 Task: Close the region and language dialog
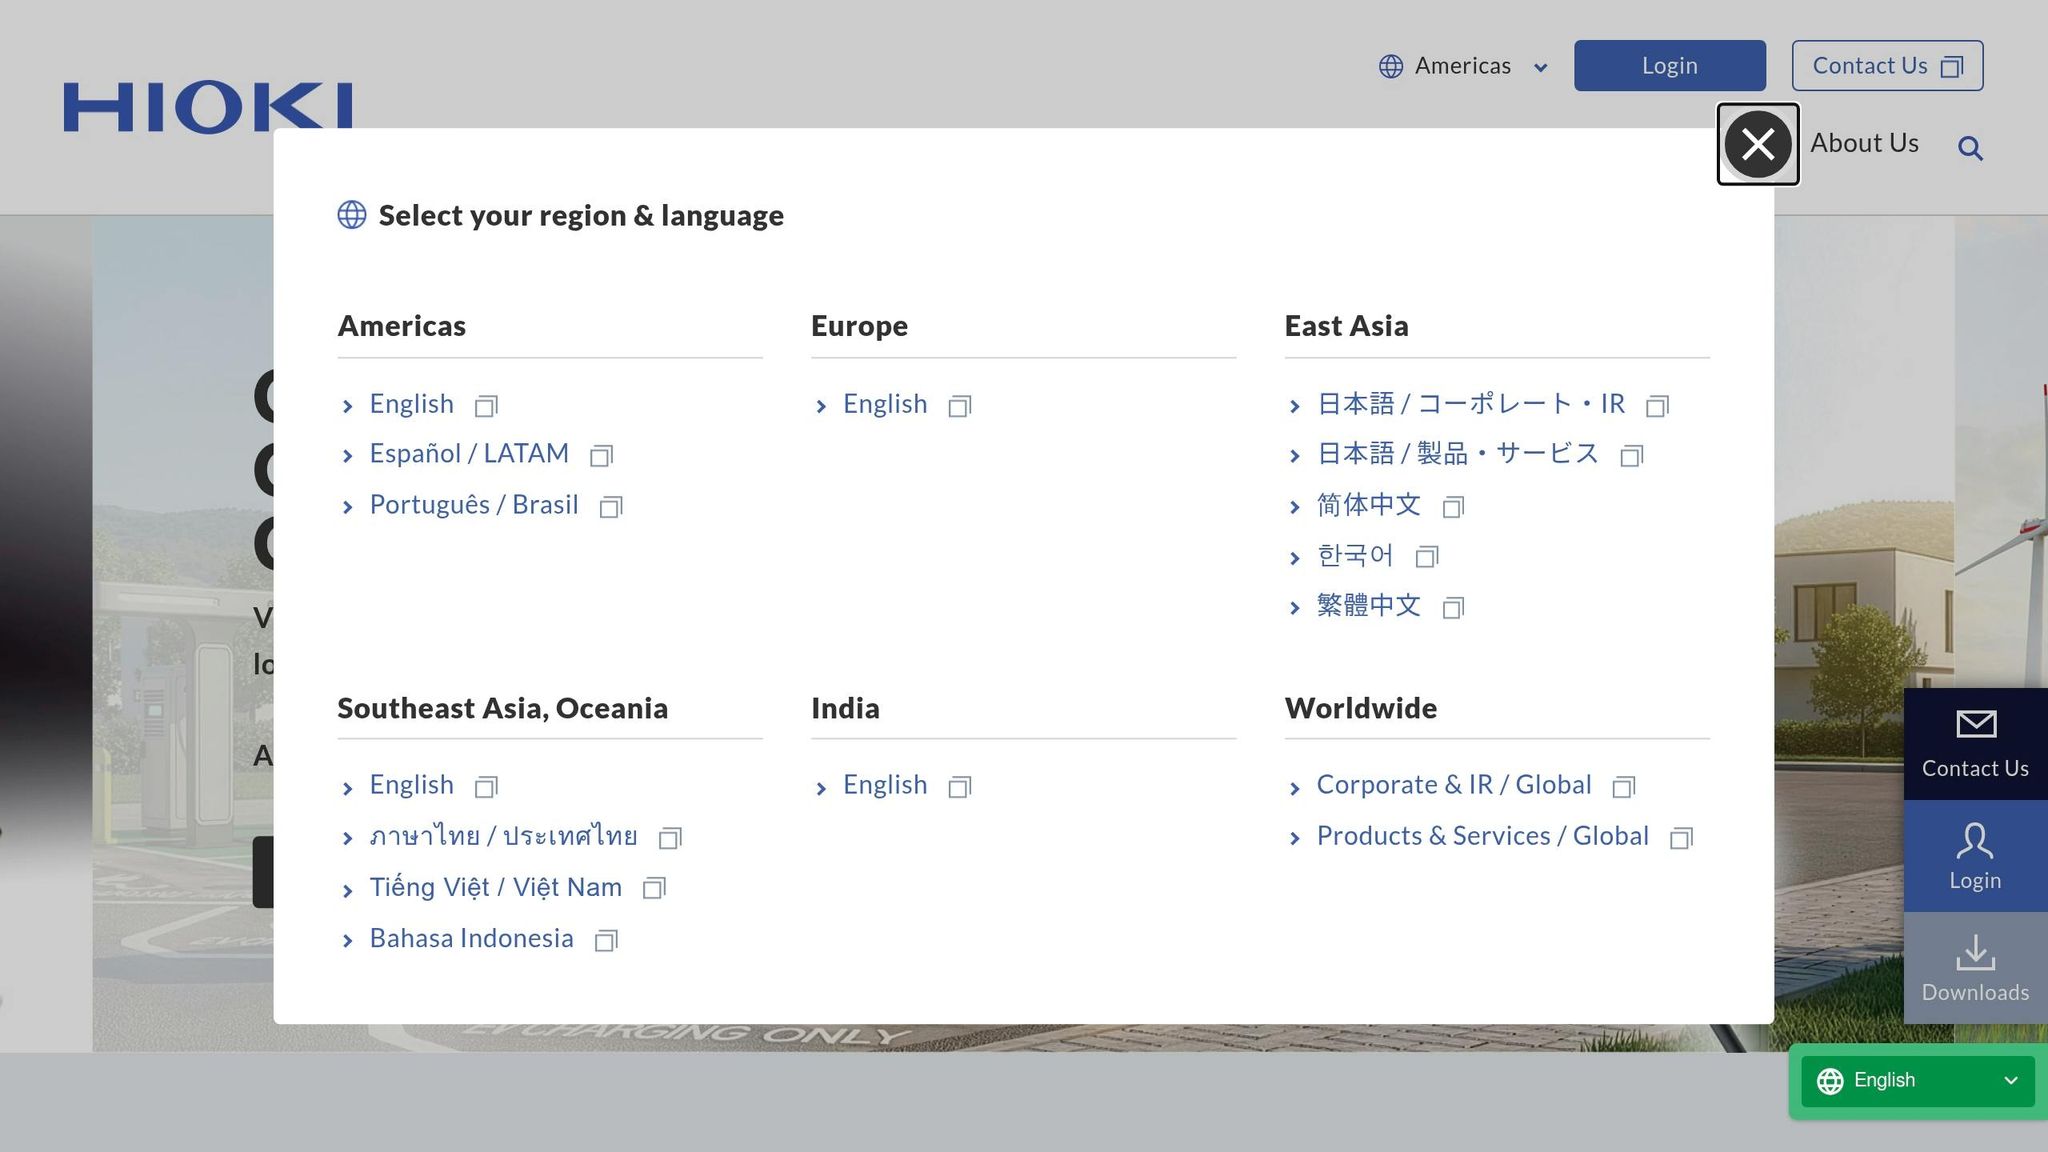[1758, 144]
